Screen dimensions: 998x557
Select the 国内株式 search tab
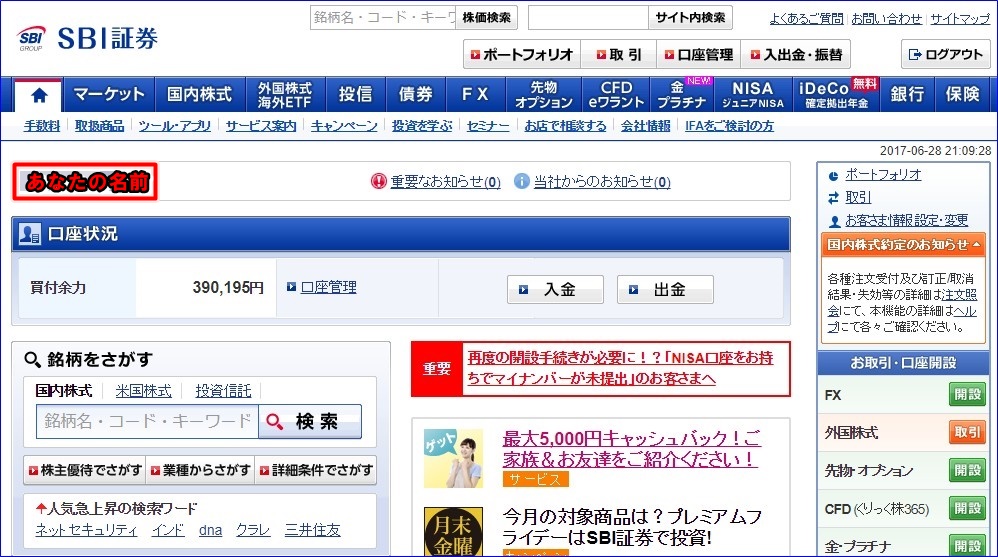point(64,391)
